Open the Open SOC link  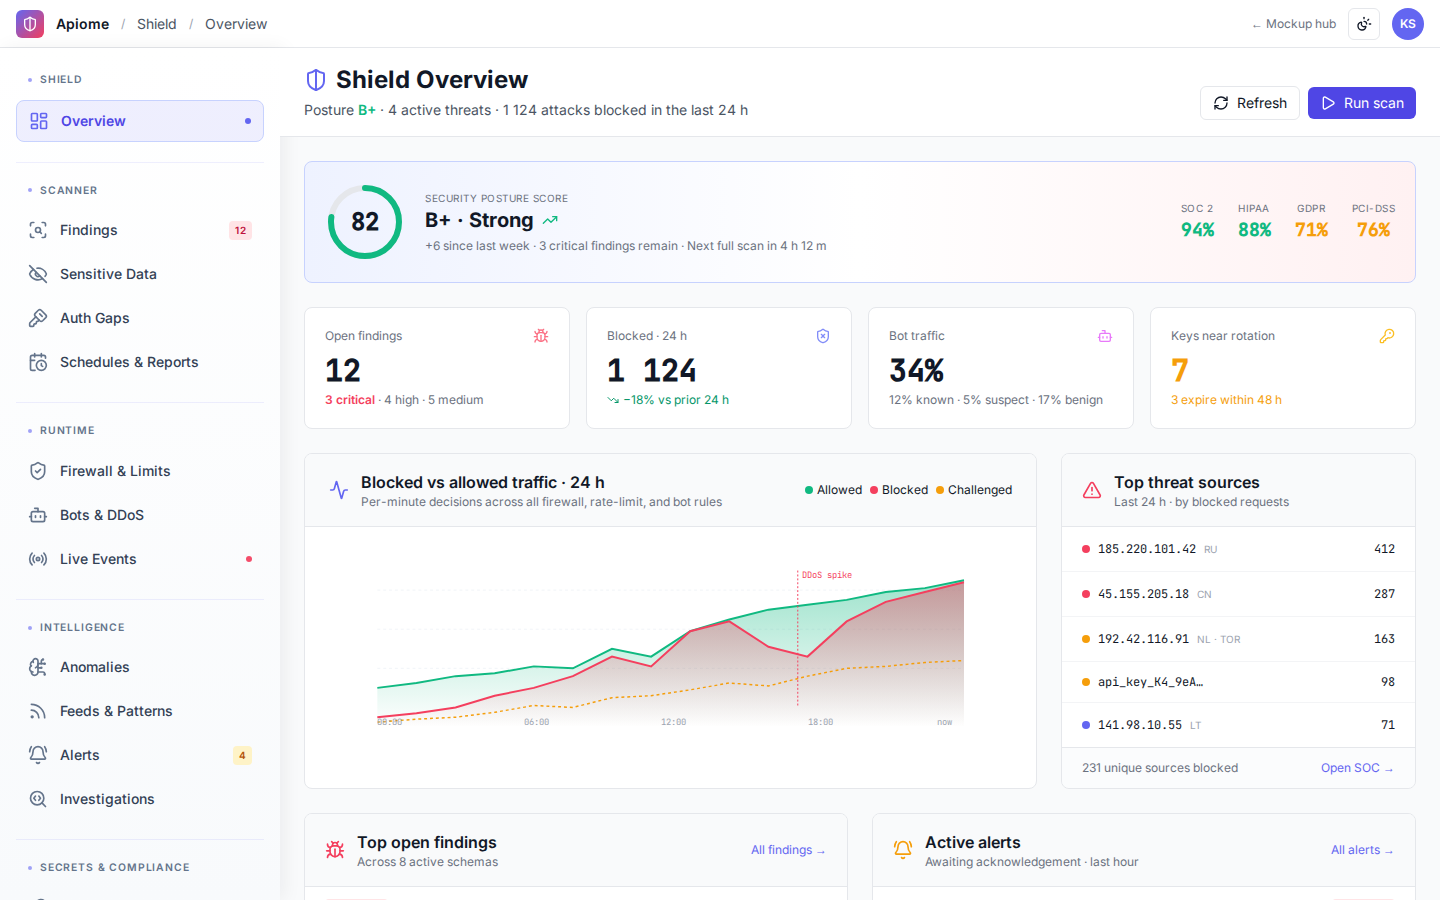1357,768
